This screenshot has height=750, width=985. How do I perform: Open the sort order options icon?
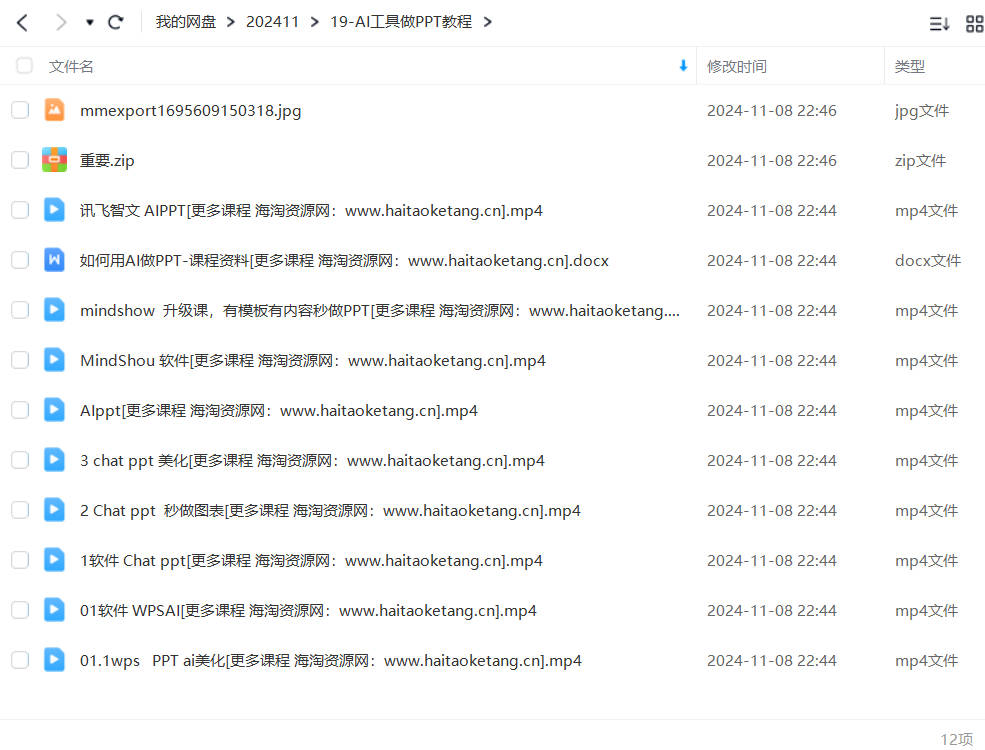click(x=939, y=24)
